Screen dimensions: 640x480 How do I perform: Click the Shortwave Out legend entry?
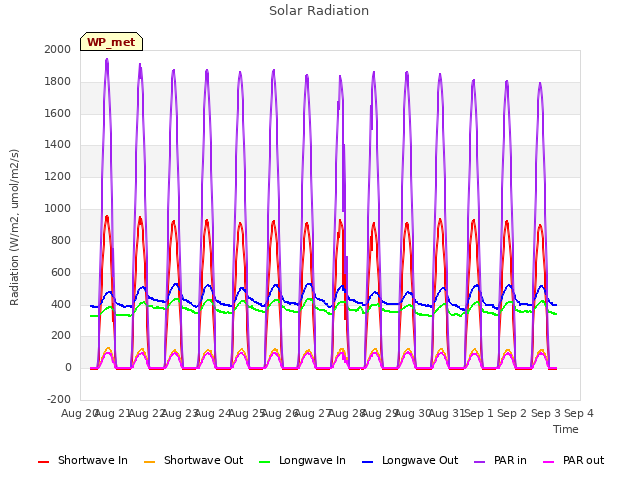click(x=193, y=460)
